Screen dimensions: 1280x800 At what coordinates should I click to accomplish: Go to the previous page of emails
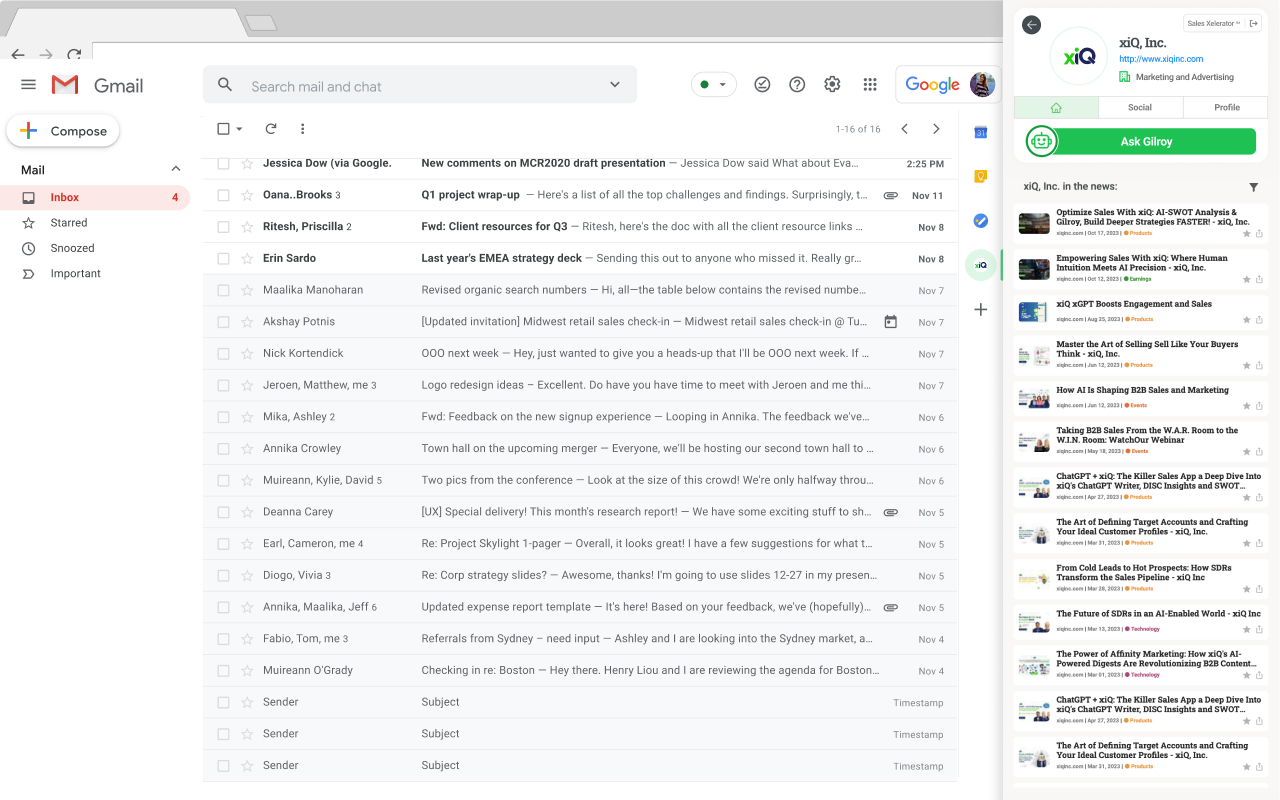tap(904, 129)
